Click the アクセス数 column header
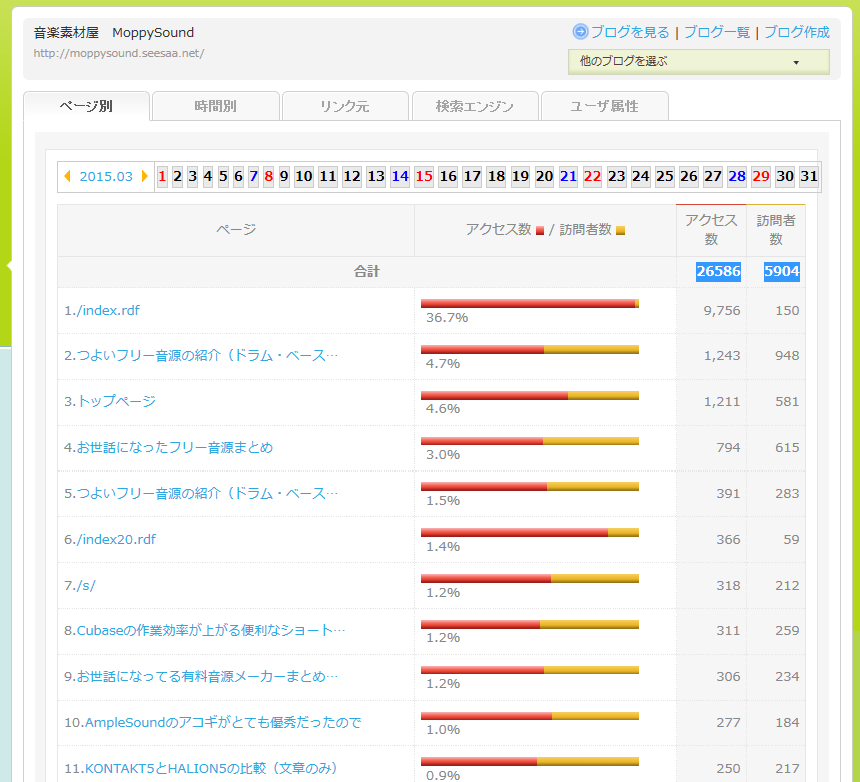 [x=711, y=230]
